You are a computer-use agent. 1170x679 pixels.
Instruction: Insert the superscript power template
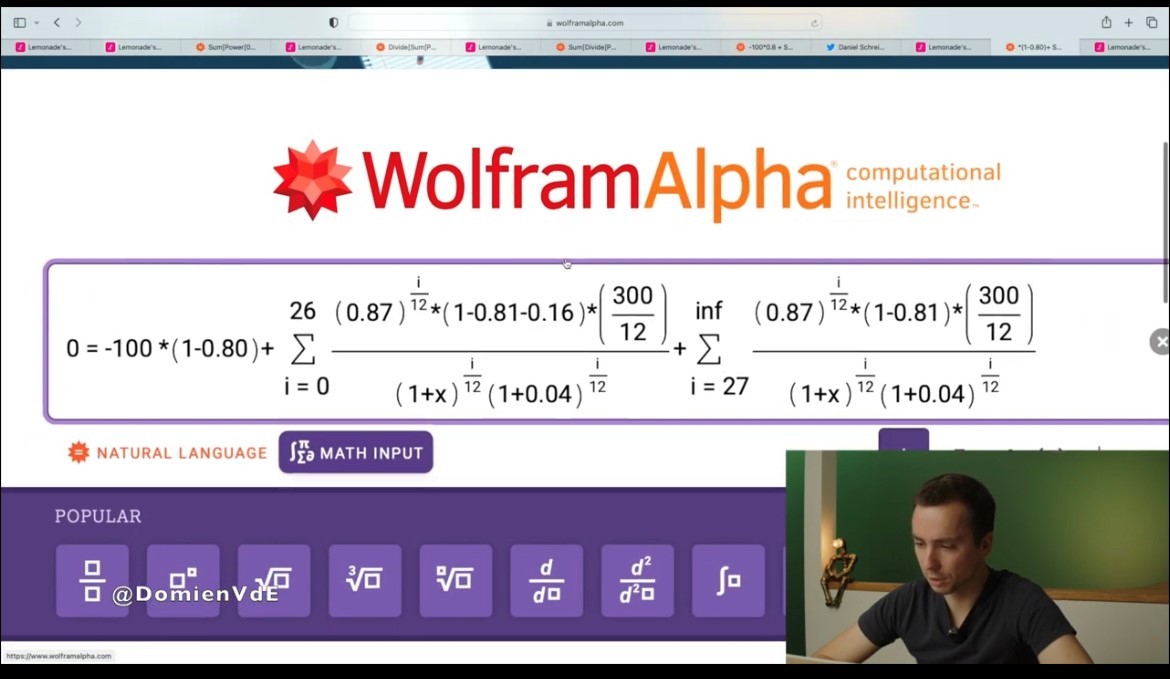click(x=183, y=580)
